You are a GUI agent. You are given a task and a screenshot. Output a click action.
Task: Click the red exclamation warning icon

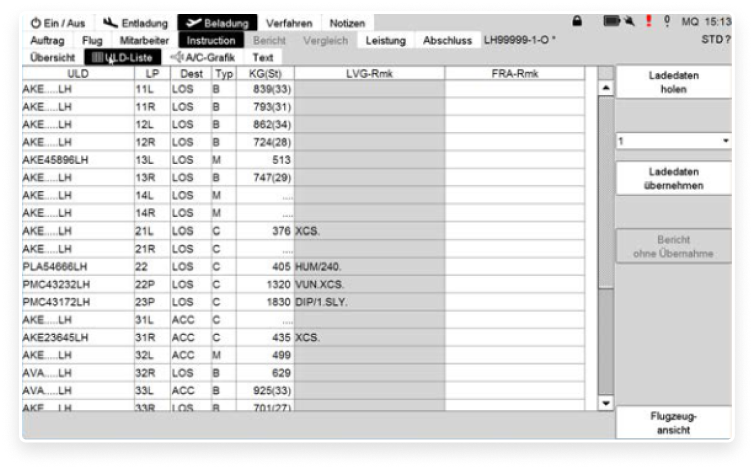click(x=647, y=21)
